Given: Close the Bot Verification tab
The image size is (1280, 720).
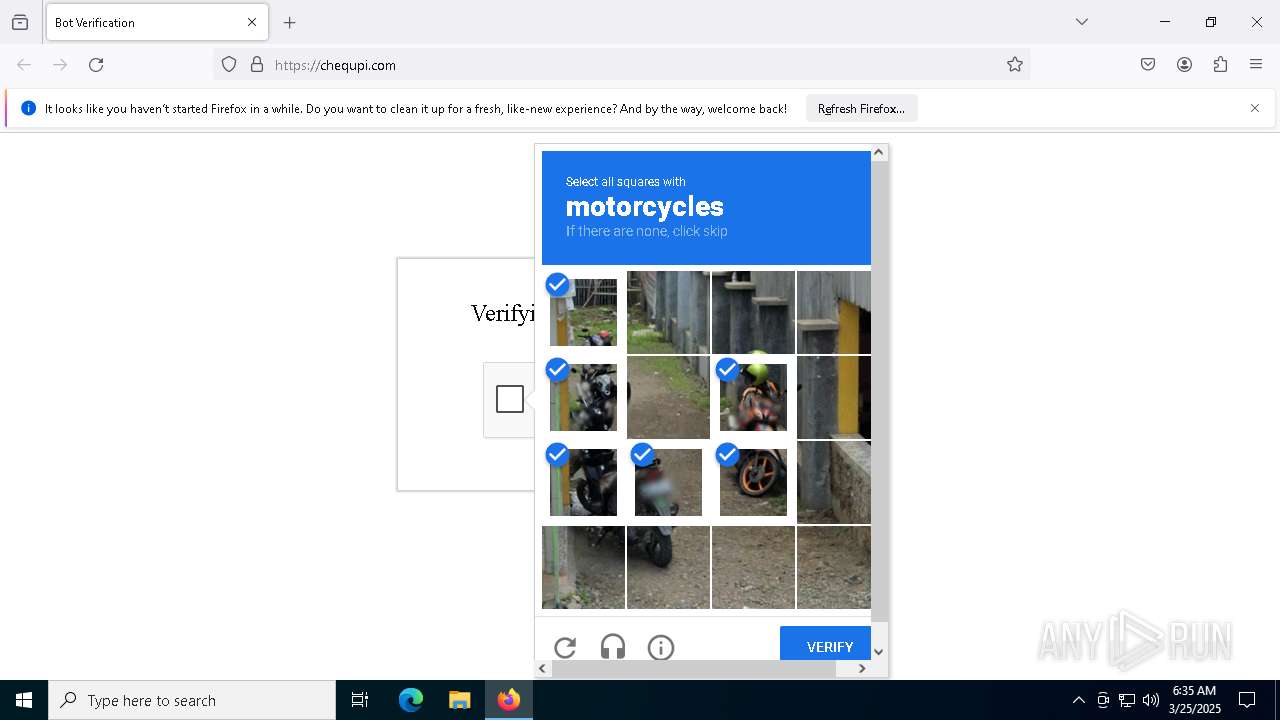Looking at the screenshot, I should [252, 22].
